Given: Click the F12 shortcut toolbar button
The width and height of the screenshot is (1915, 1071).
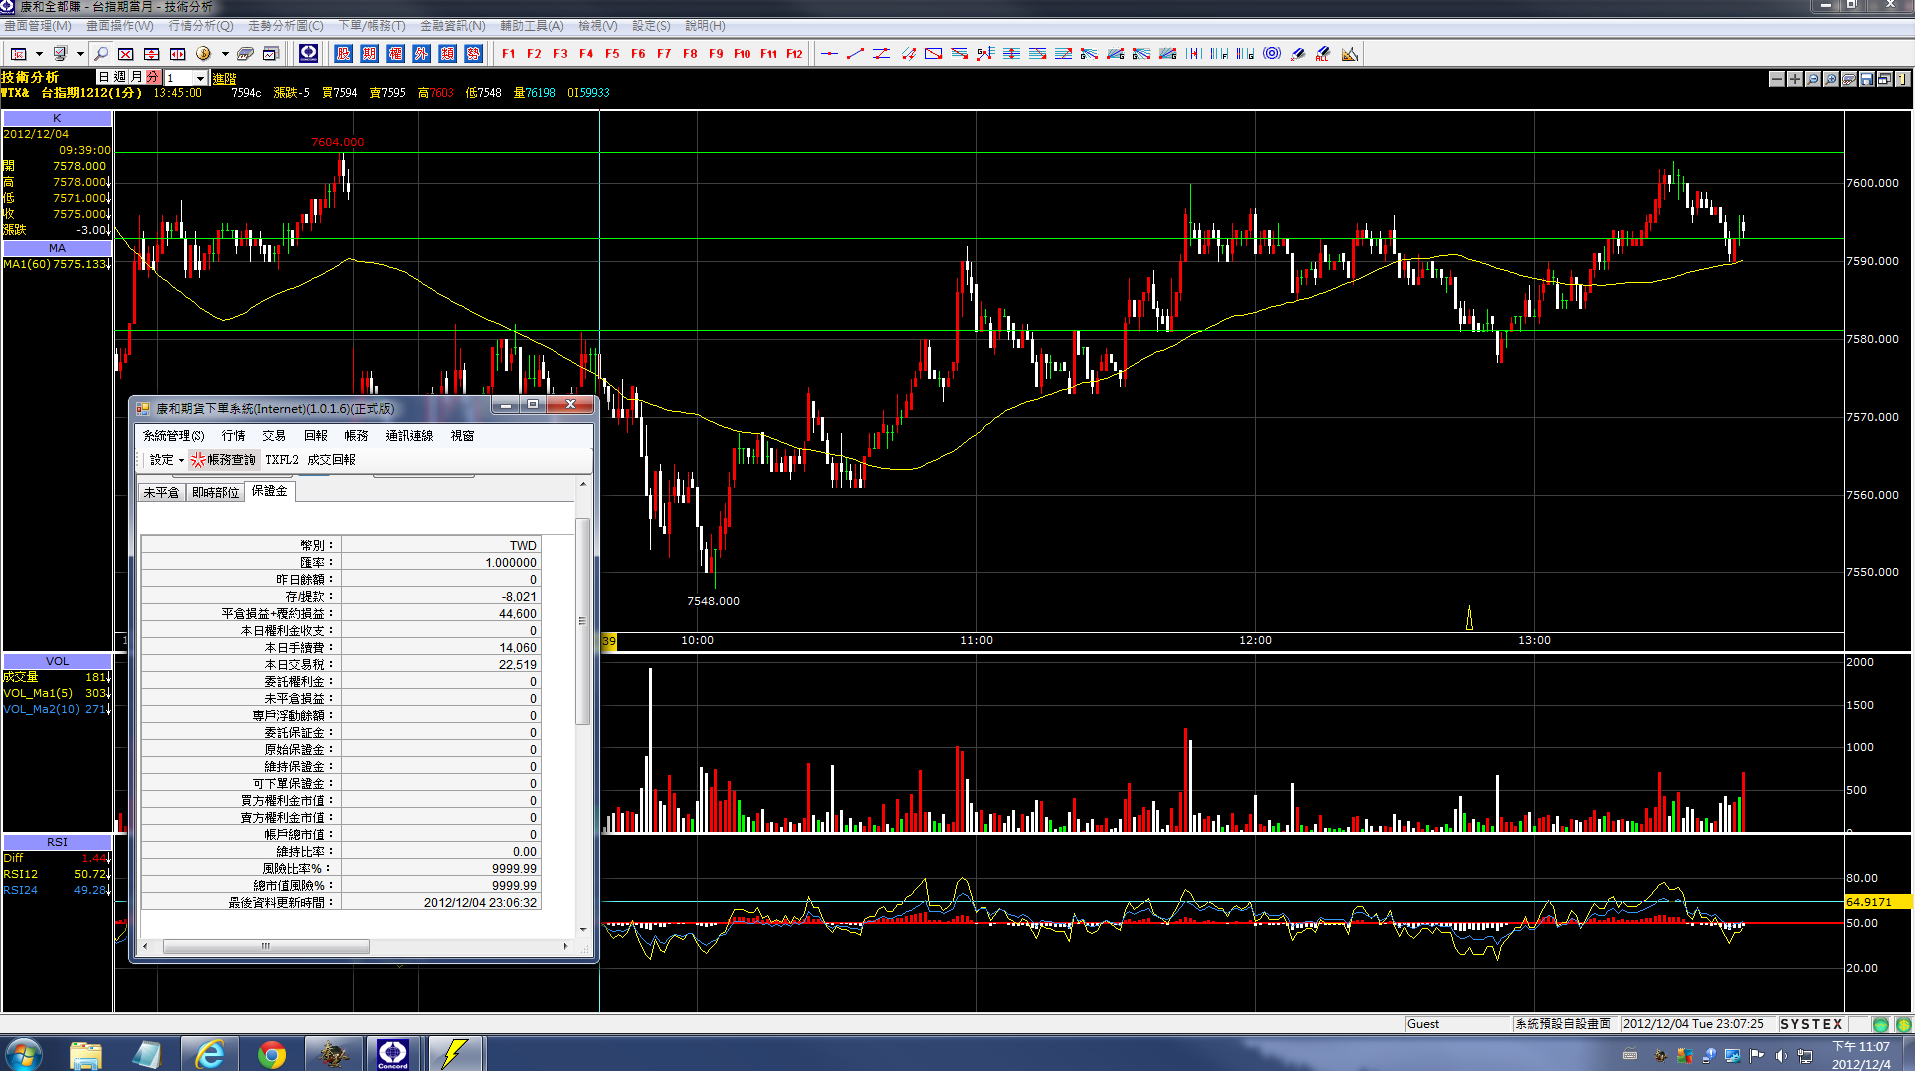Looking at the screenshot, I should [x=794, y=54].
